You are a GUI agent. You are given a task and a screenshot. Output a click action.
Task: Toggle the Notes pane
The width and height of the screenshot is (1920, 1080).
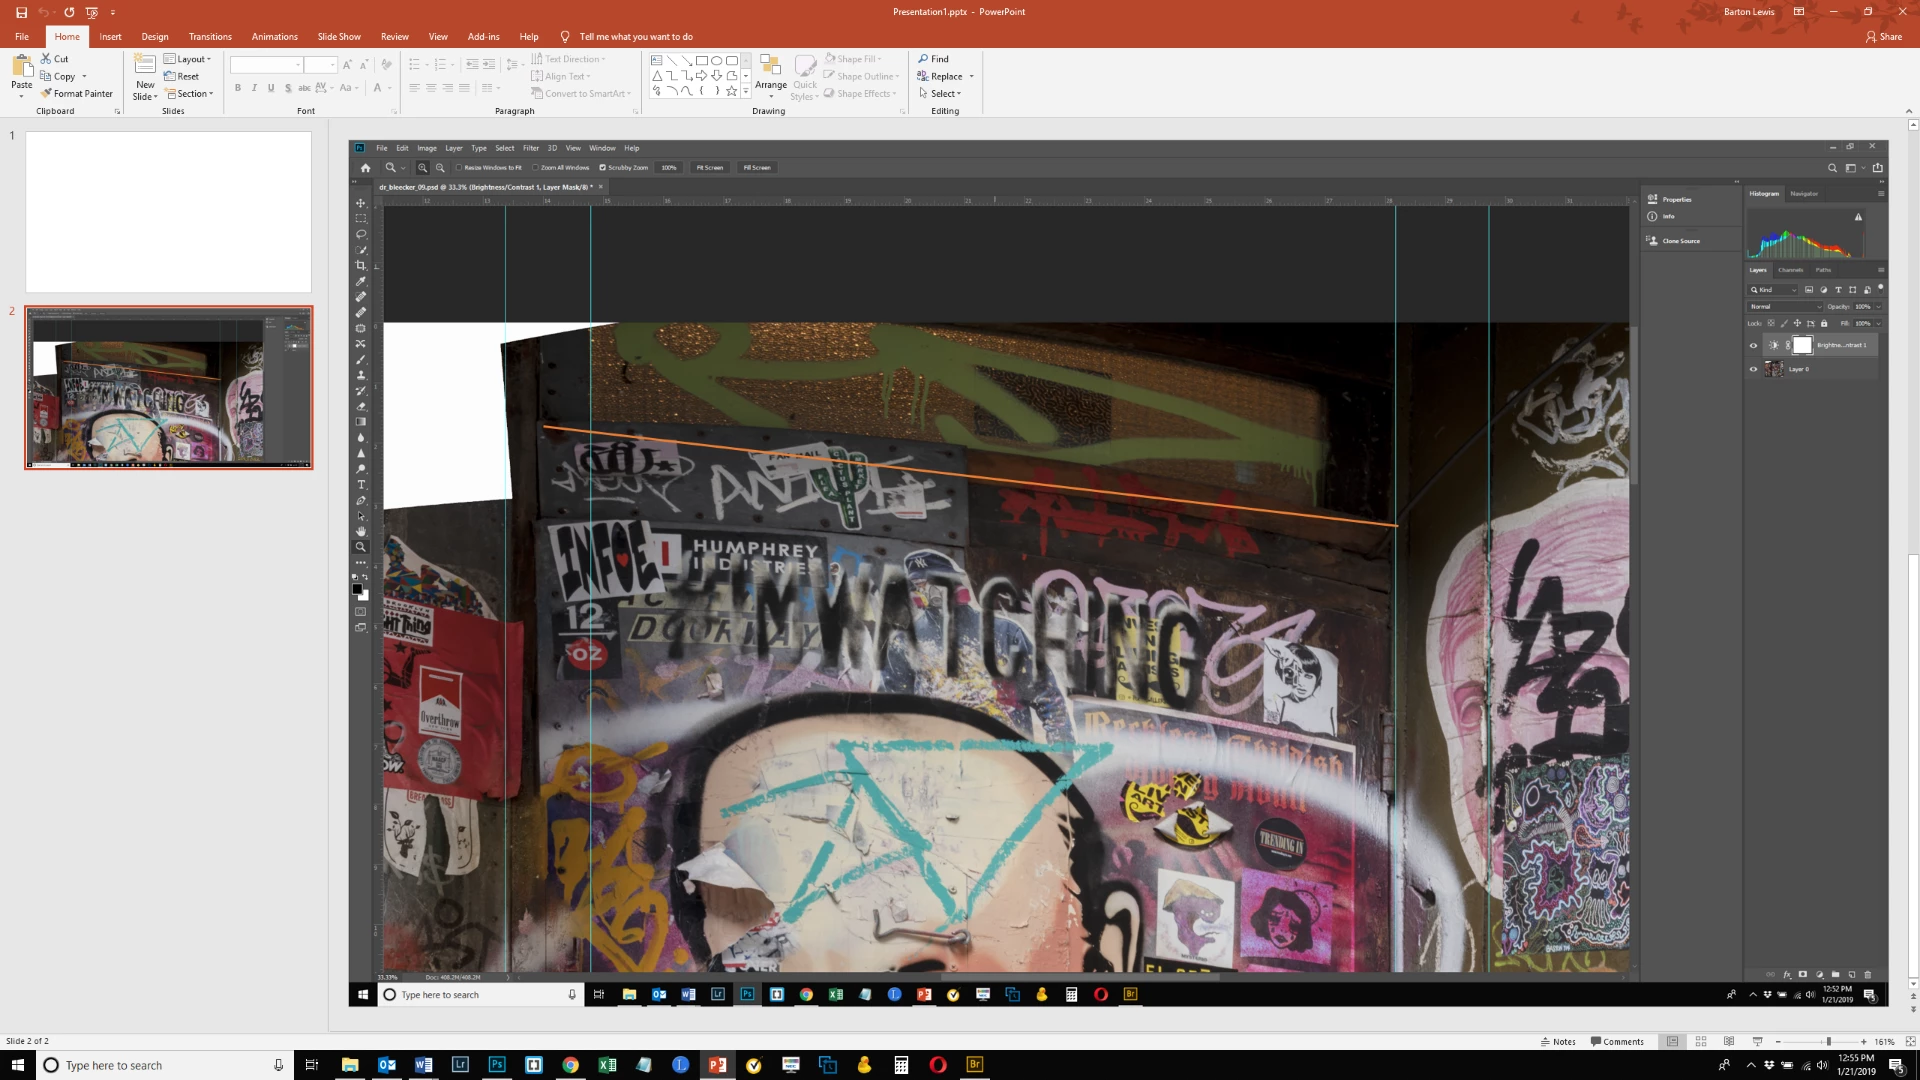pos(1558,1042)
